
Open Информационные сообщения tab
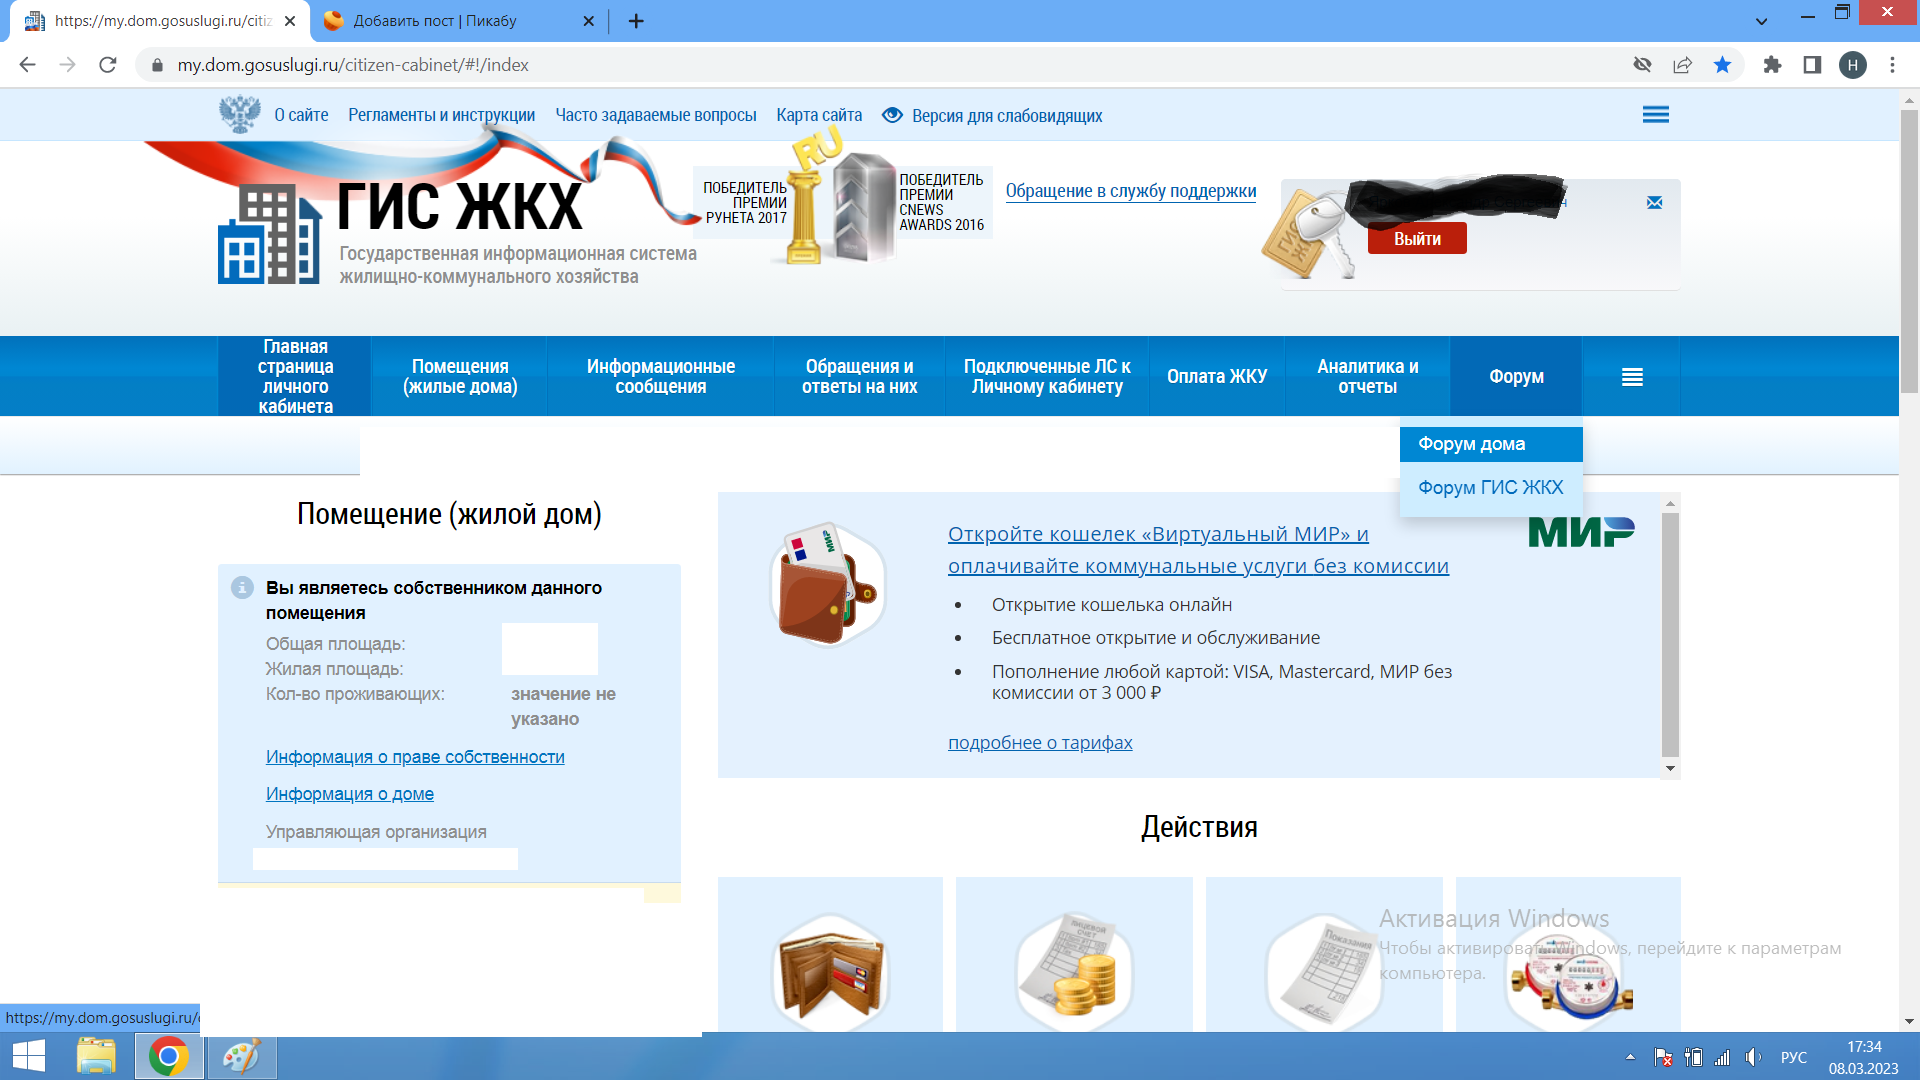(660, 377)
